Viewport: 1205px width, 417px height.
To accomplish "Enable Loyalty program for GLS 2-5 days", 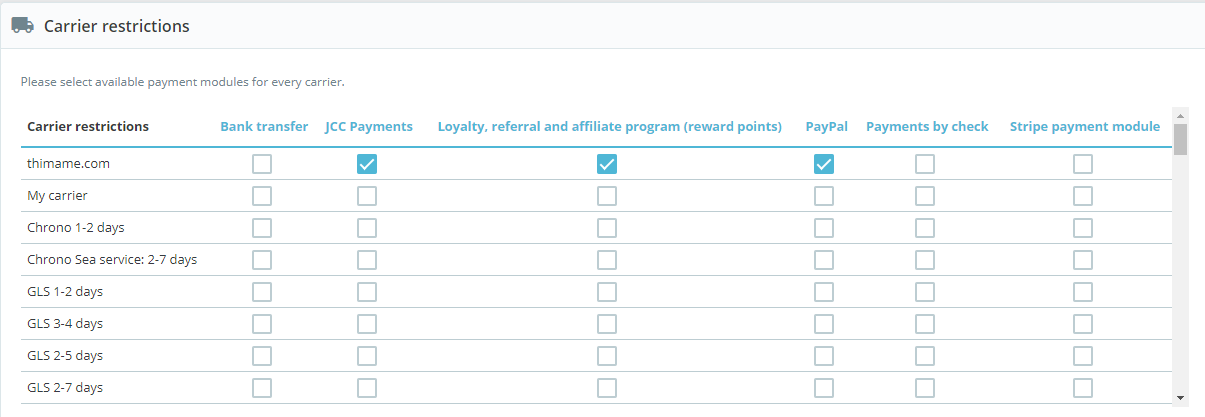I will click(x=607, y=356).
